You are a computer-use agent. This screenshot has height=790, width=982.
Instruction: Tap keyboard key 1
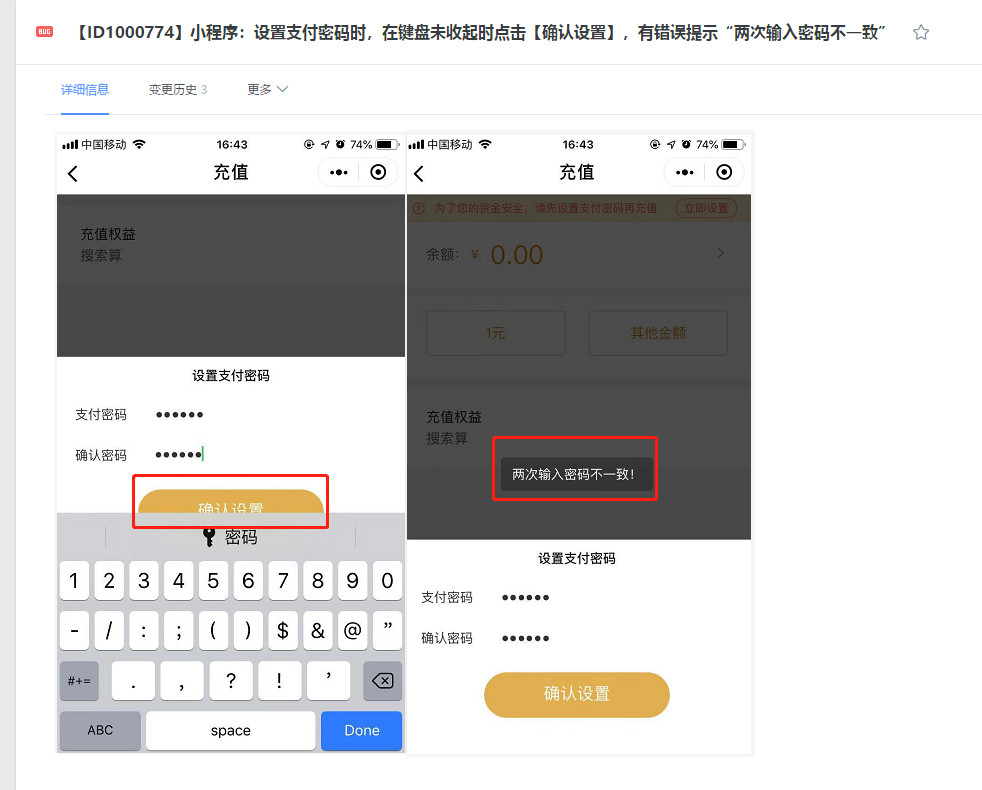(74, 581)
